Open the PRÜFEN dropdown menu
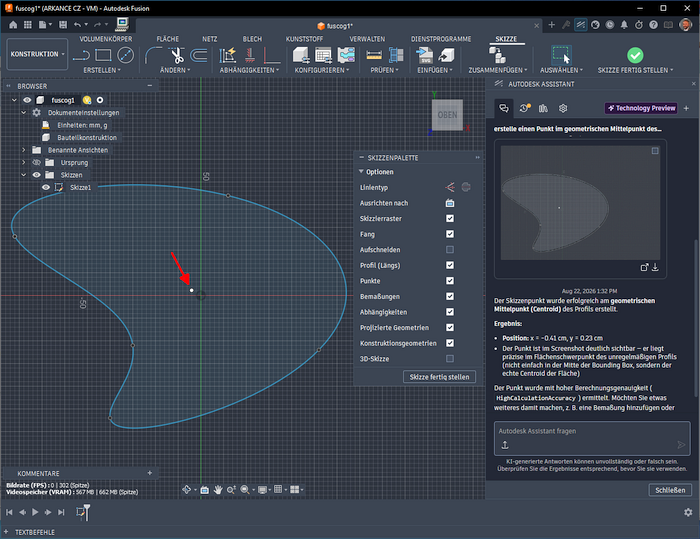The width and height of the screenshot is (700, 539). tap(384, 70)
